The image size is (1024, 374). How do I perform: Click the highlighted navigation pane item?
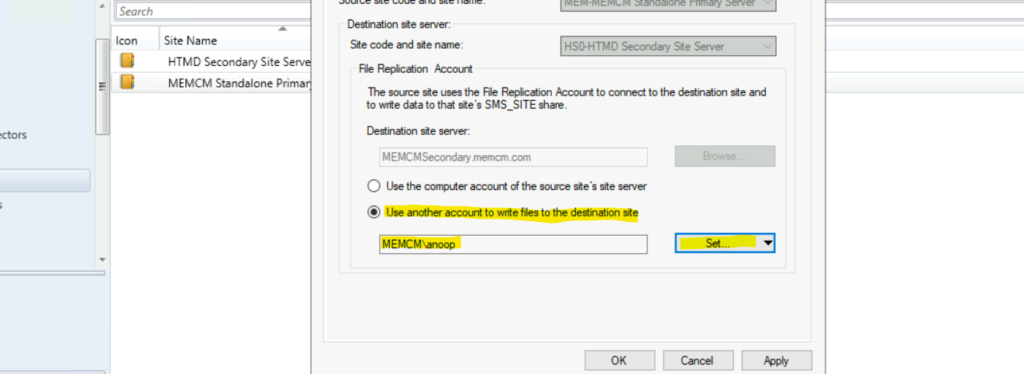pos(45,181)
